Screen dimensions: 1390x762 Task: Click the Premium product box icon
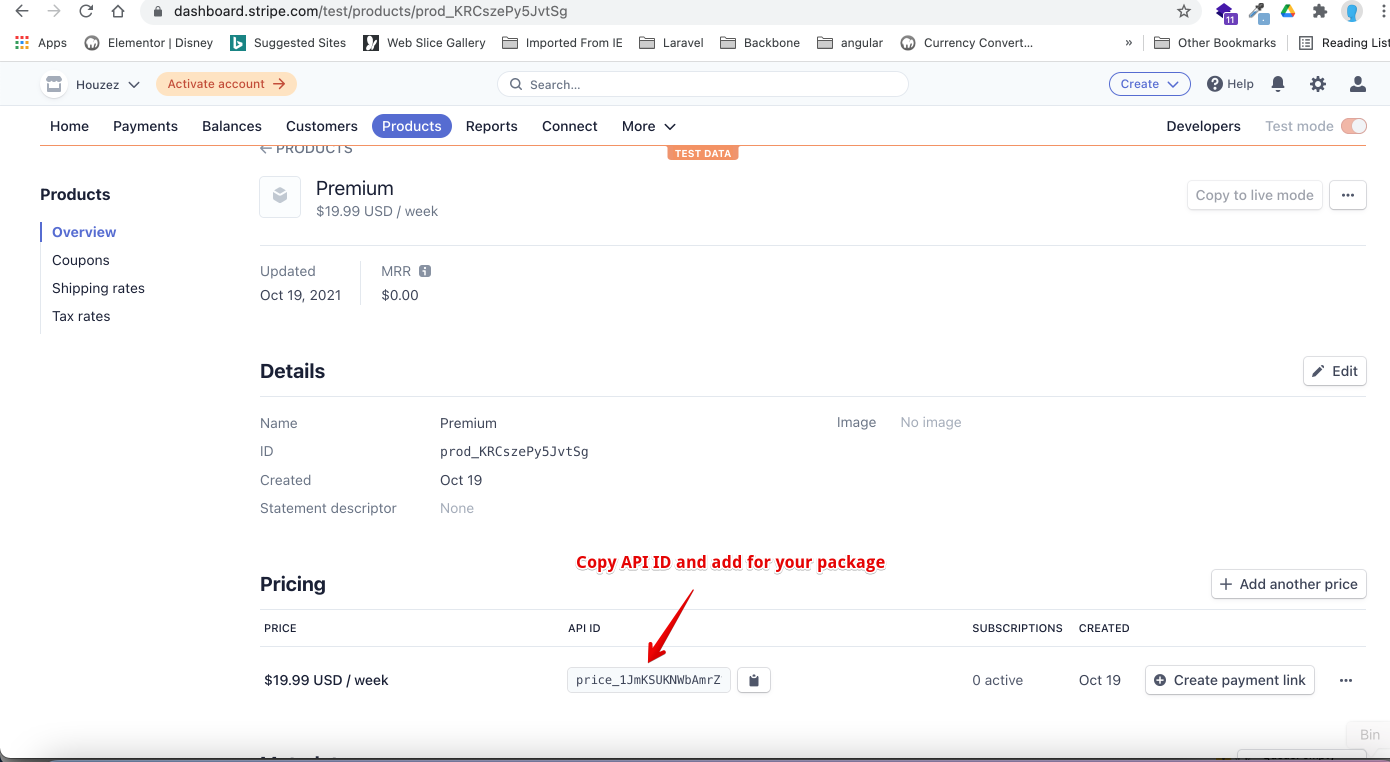point(280,196)
